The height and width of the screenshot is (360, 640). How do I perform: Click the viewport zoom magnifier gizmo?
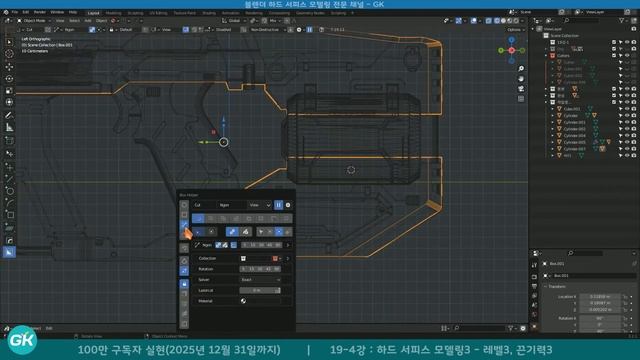point(521,69)
